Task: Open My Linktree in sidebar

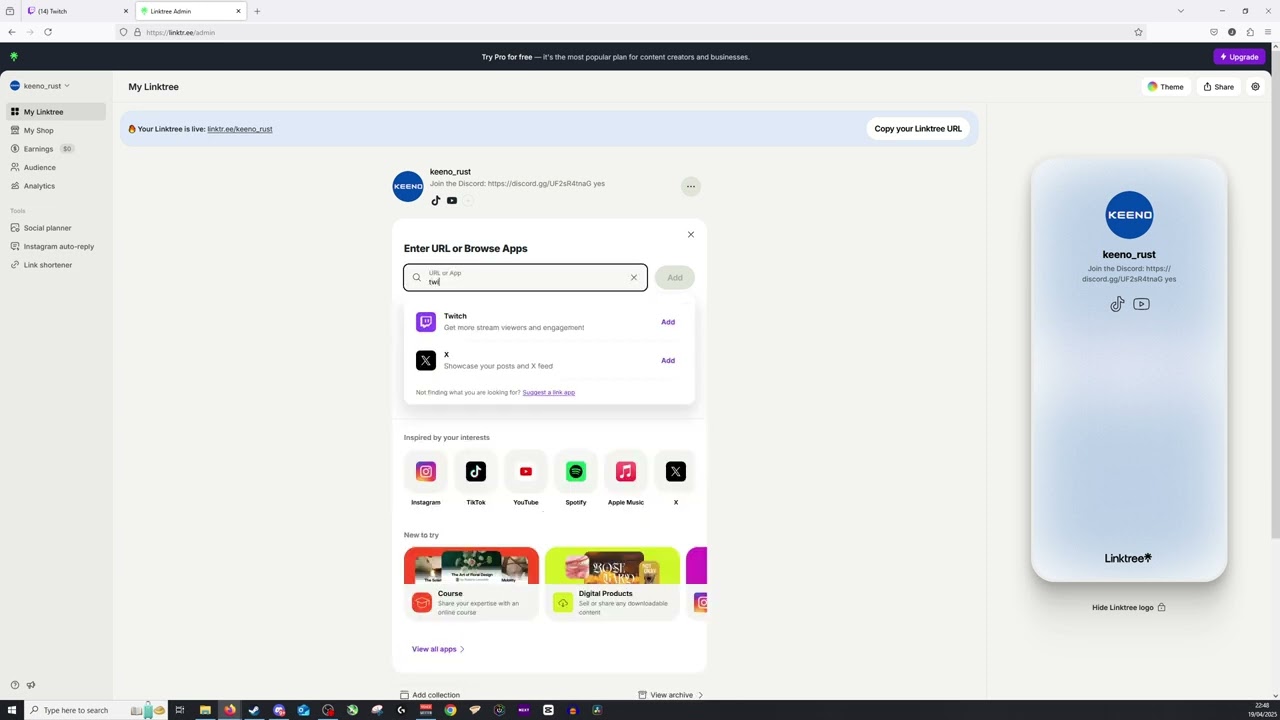Action: (x=55, y=112)
